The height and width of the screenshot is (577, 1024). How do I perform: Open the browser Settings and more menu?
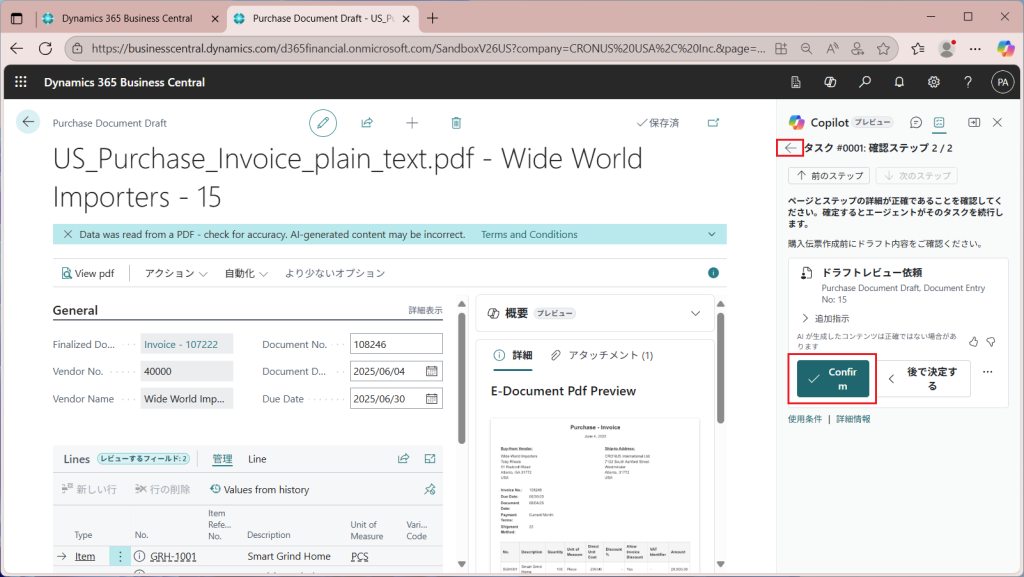pos(975,48)
